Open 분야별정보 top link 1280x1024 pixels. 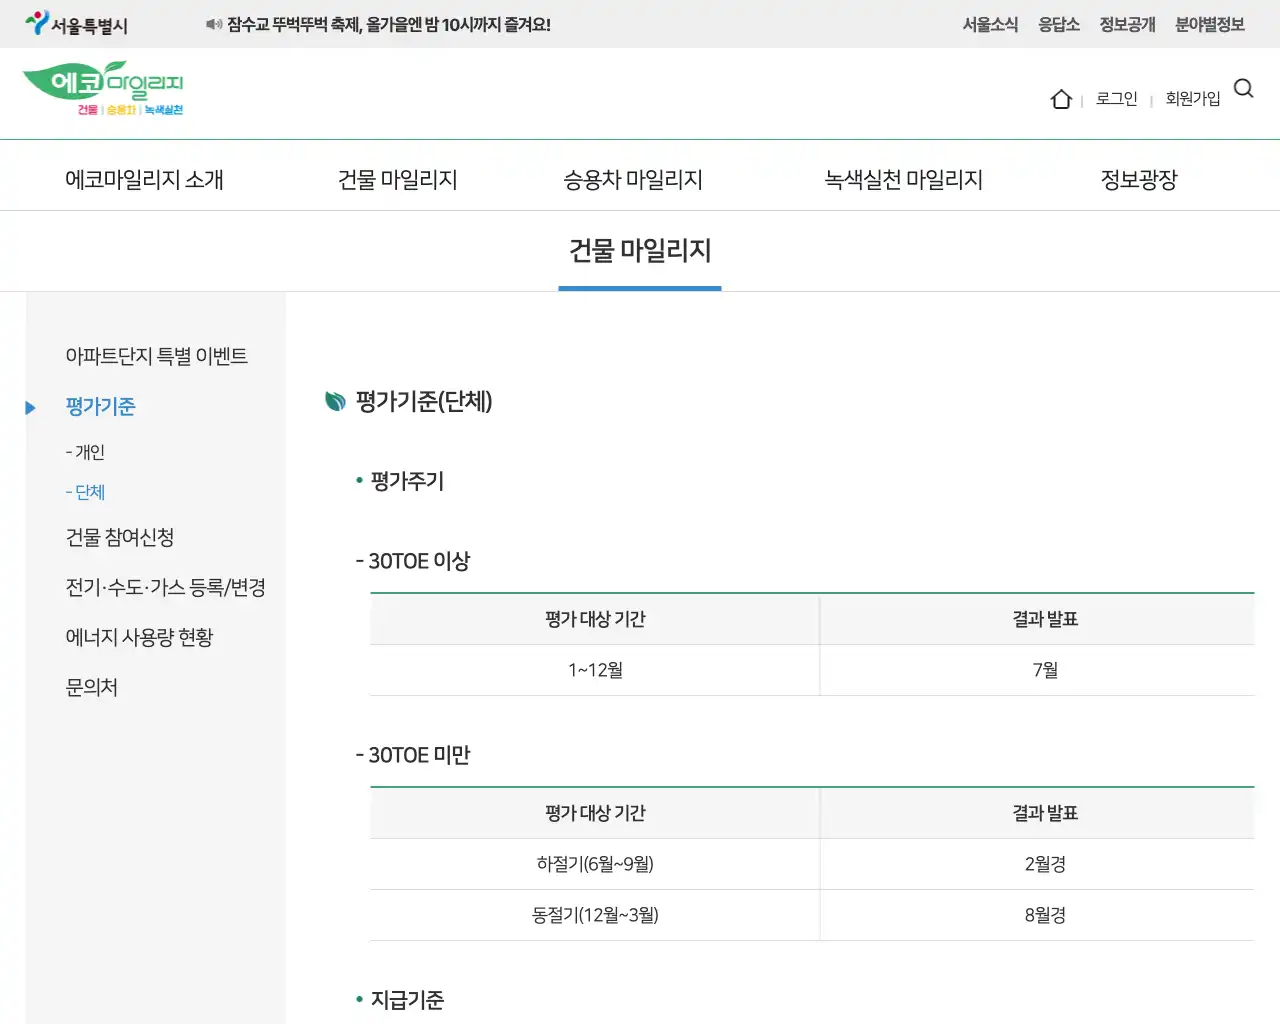tap(1210, 24)
